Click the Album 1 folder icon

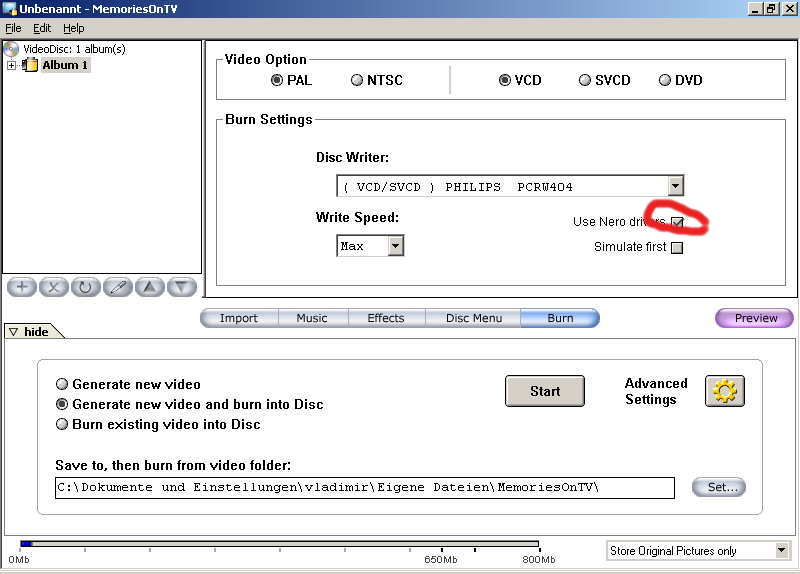click(30, 65)
